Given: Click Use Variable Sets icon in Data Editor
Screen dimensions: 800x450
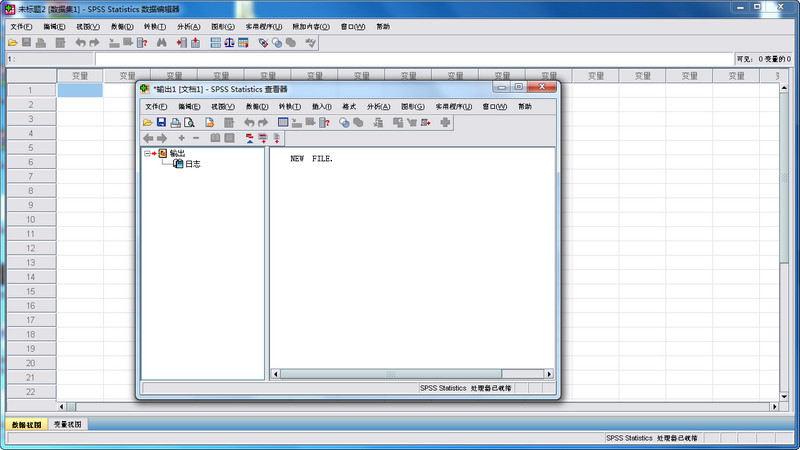Looking at the screenshot, I should [x=277, y=43].
